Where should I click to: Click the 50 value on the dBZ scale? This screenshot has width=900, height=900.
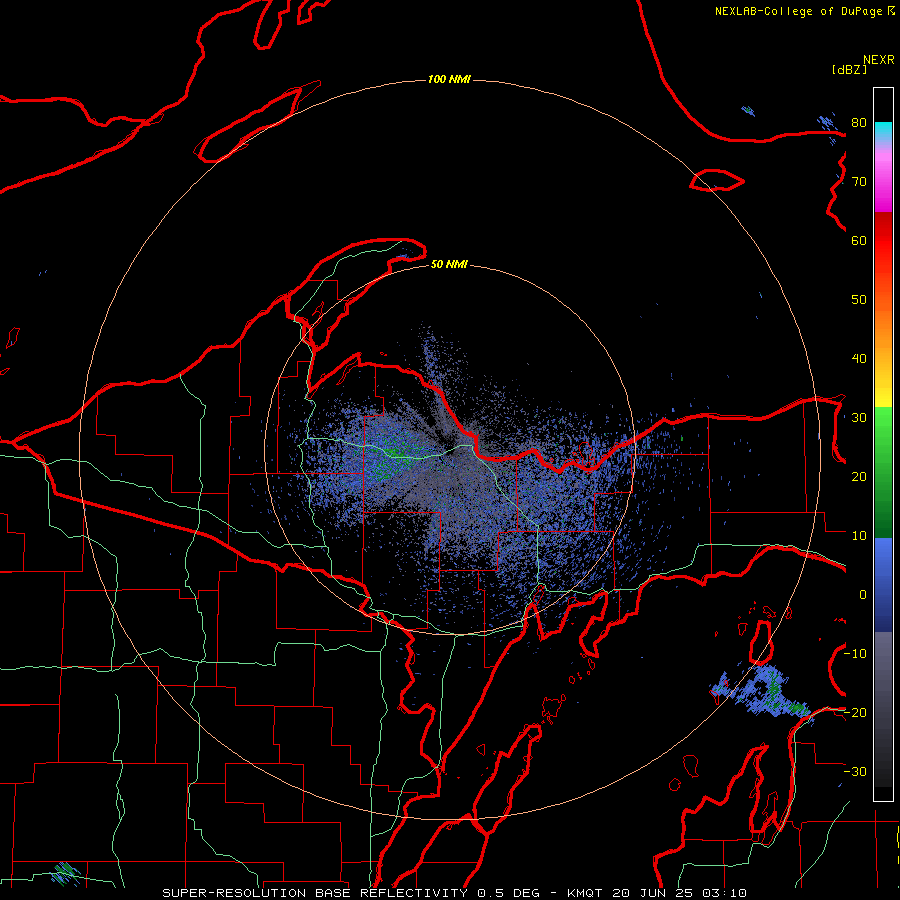pos(859,300)
